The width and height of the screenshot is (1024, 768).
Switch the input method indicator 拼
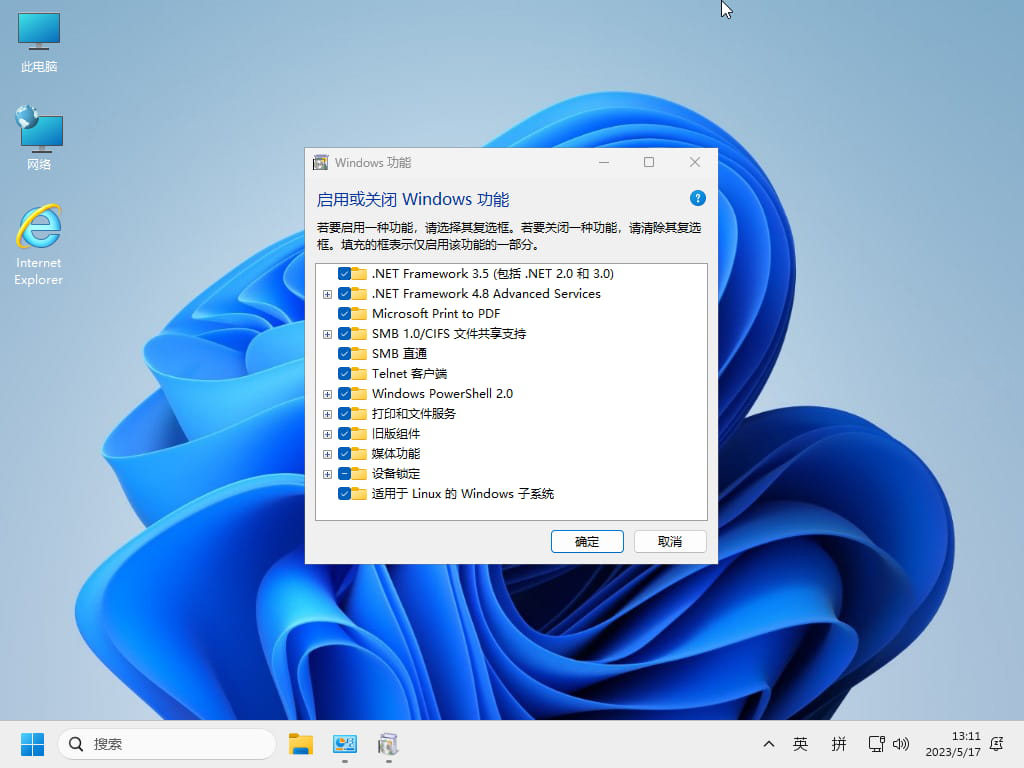838,744
